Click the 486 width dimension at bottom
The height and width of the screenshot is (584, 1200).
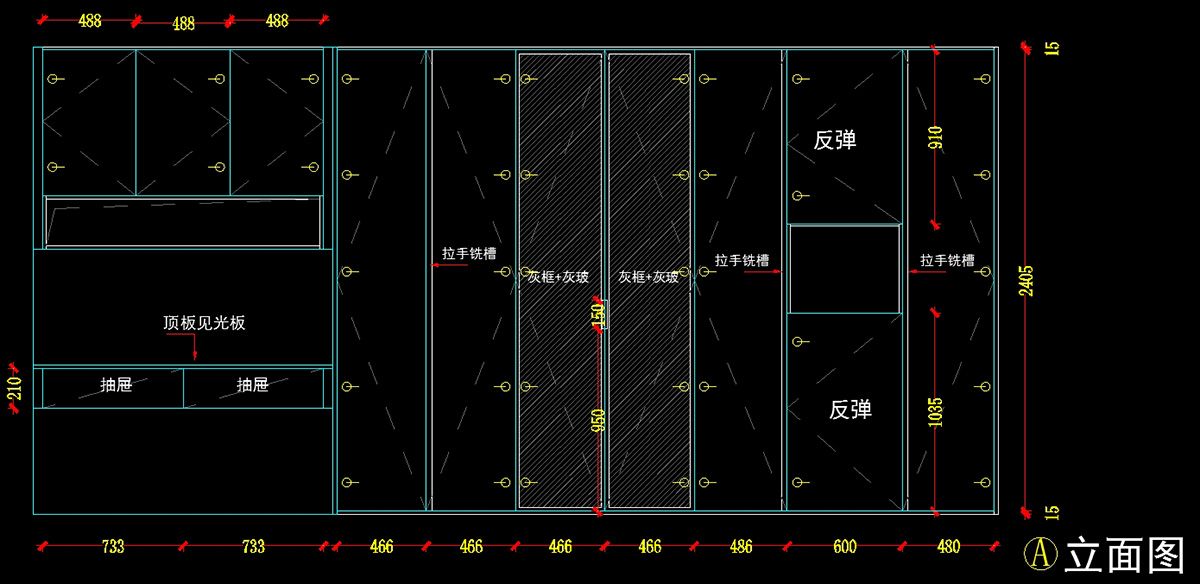[741, 547]
